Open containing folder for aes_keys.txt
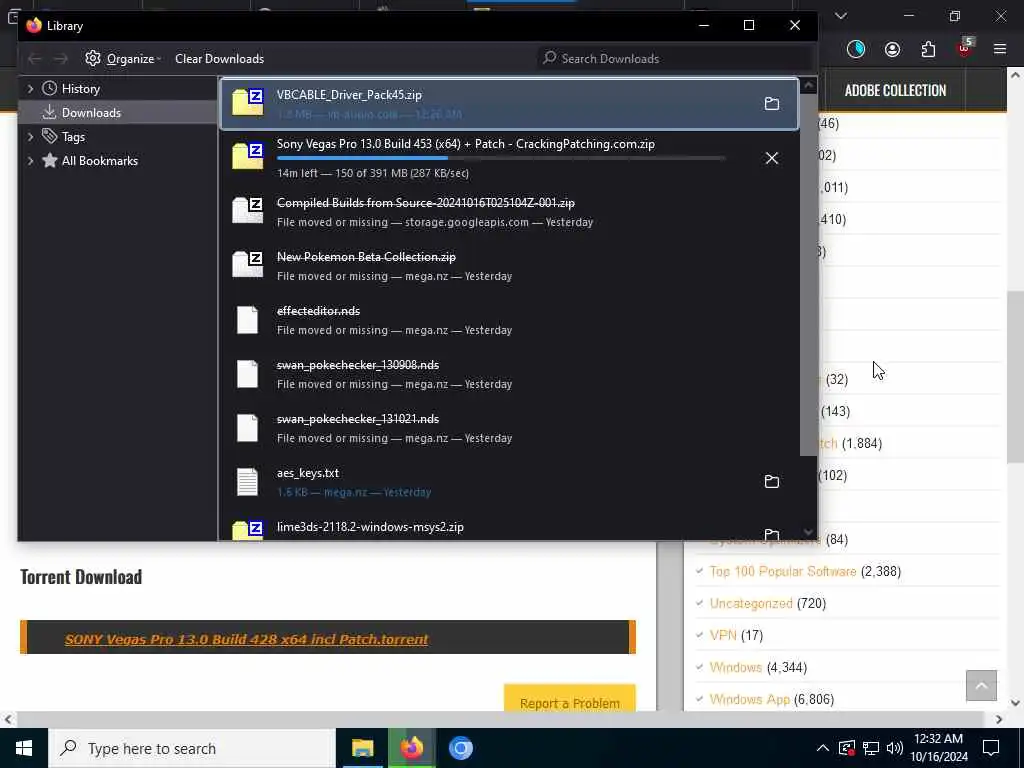The height and width of the screenshot is (768, 1024). click(771, 481)
